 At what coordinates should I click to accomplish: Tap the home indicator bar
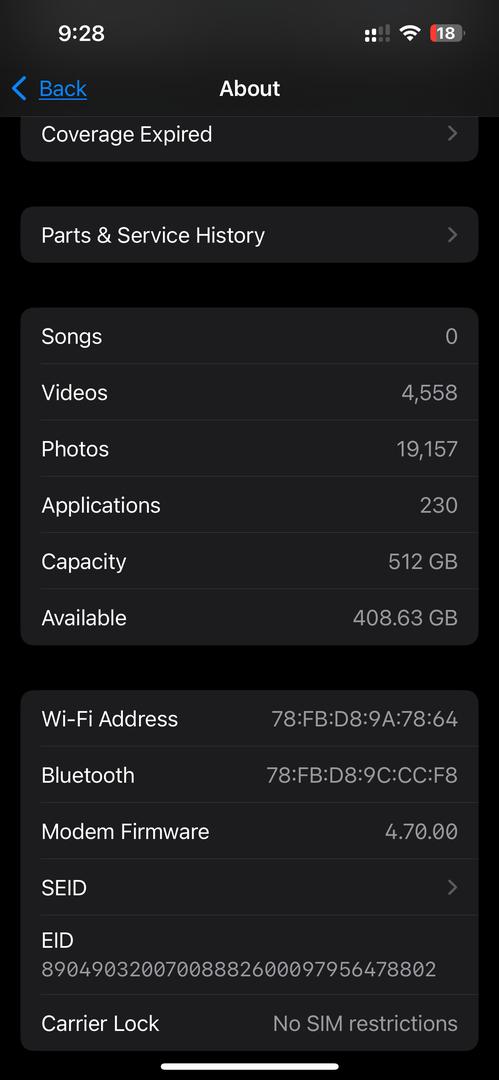(x=250, y=1067)
